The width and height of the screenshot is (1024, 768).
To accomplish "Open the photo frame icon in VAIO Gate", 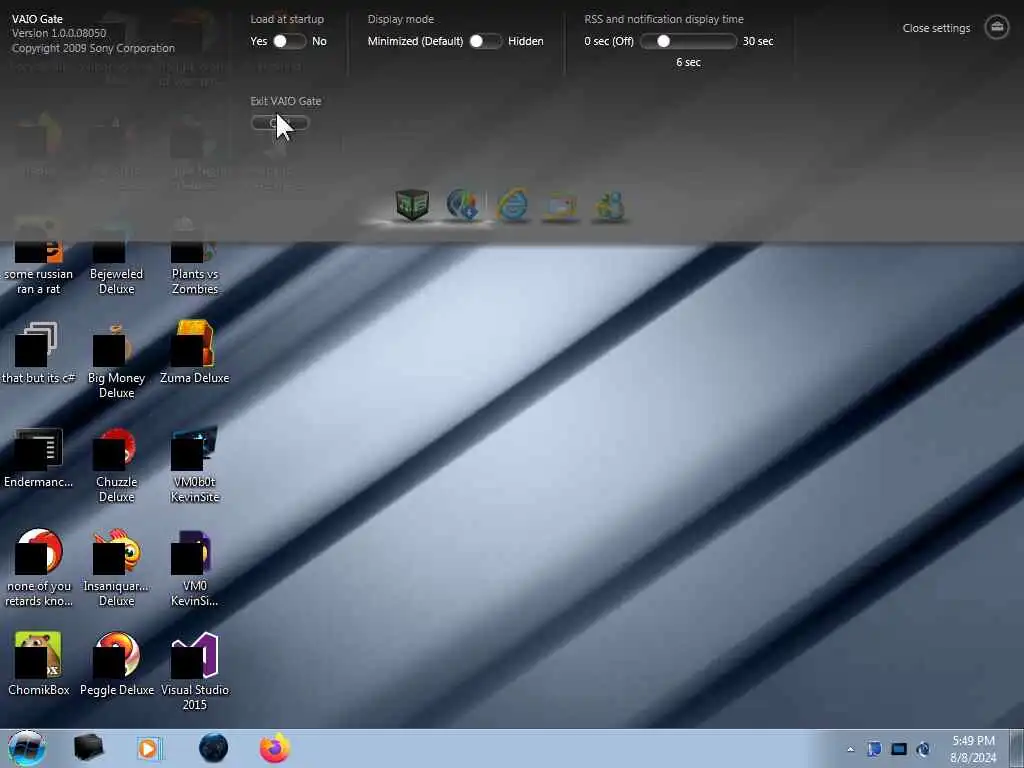I will (x=561, y=207).
